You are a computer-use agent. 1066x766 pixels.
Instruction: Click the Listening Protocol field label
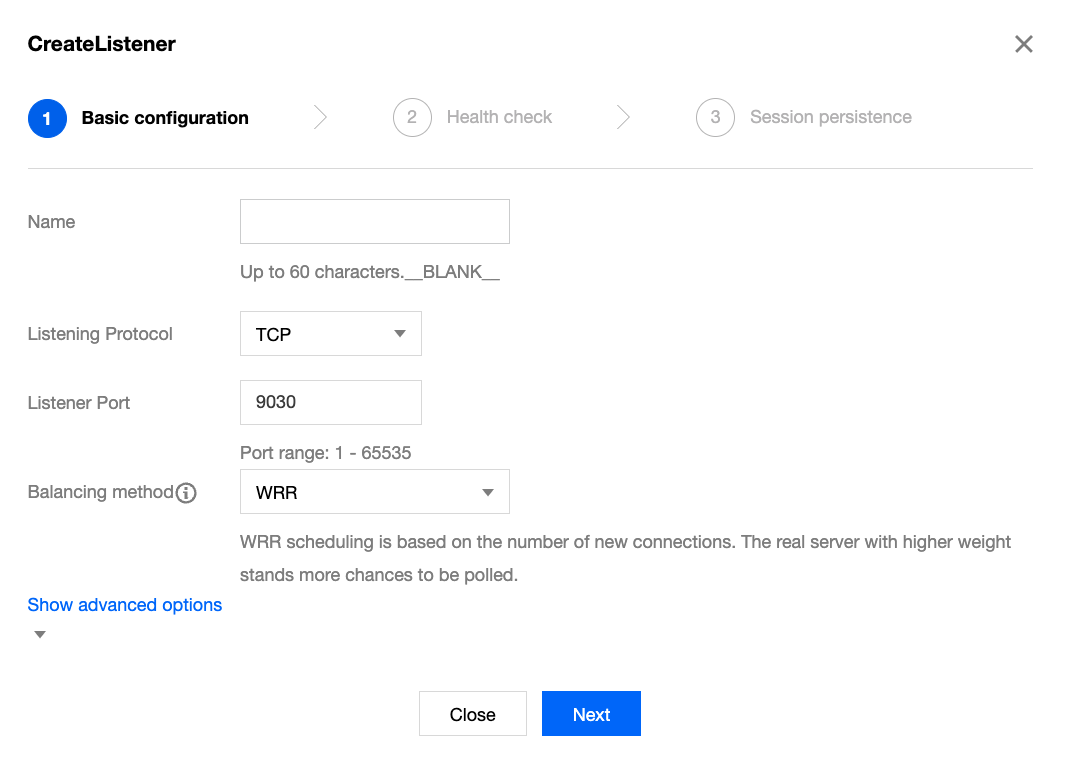point(100,334)
